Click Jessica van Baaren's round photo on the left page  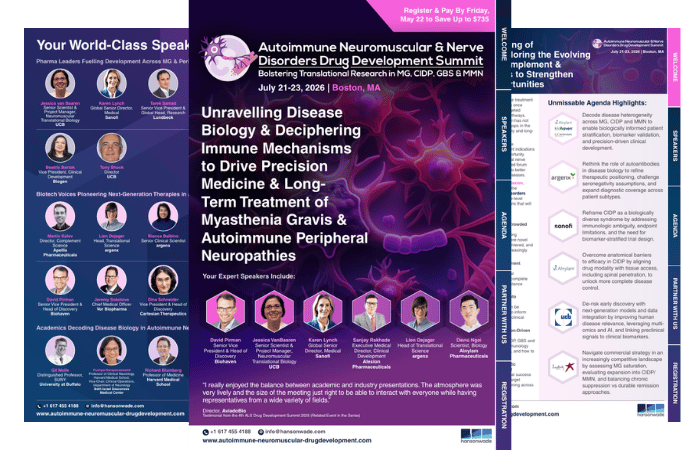pos(60,83)
